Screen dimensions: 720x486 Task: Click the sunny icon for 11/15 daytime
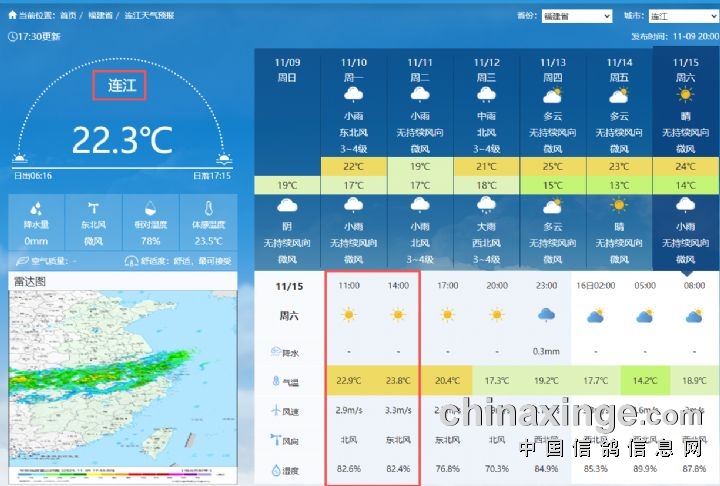(685, 95)
